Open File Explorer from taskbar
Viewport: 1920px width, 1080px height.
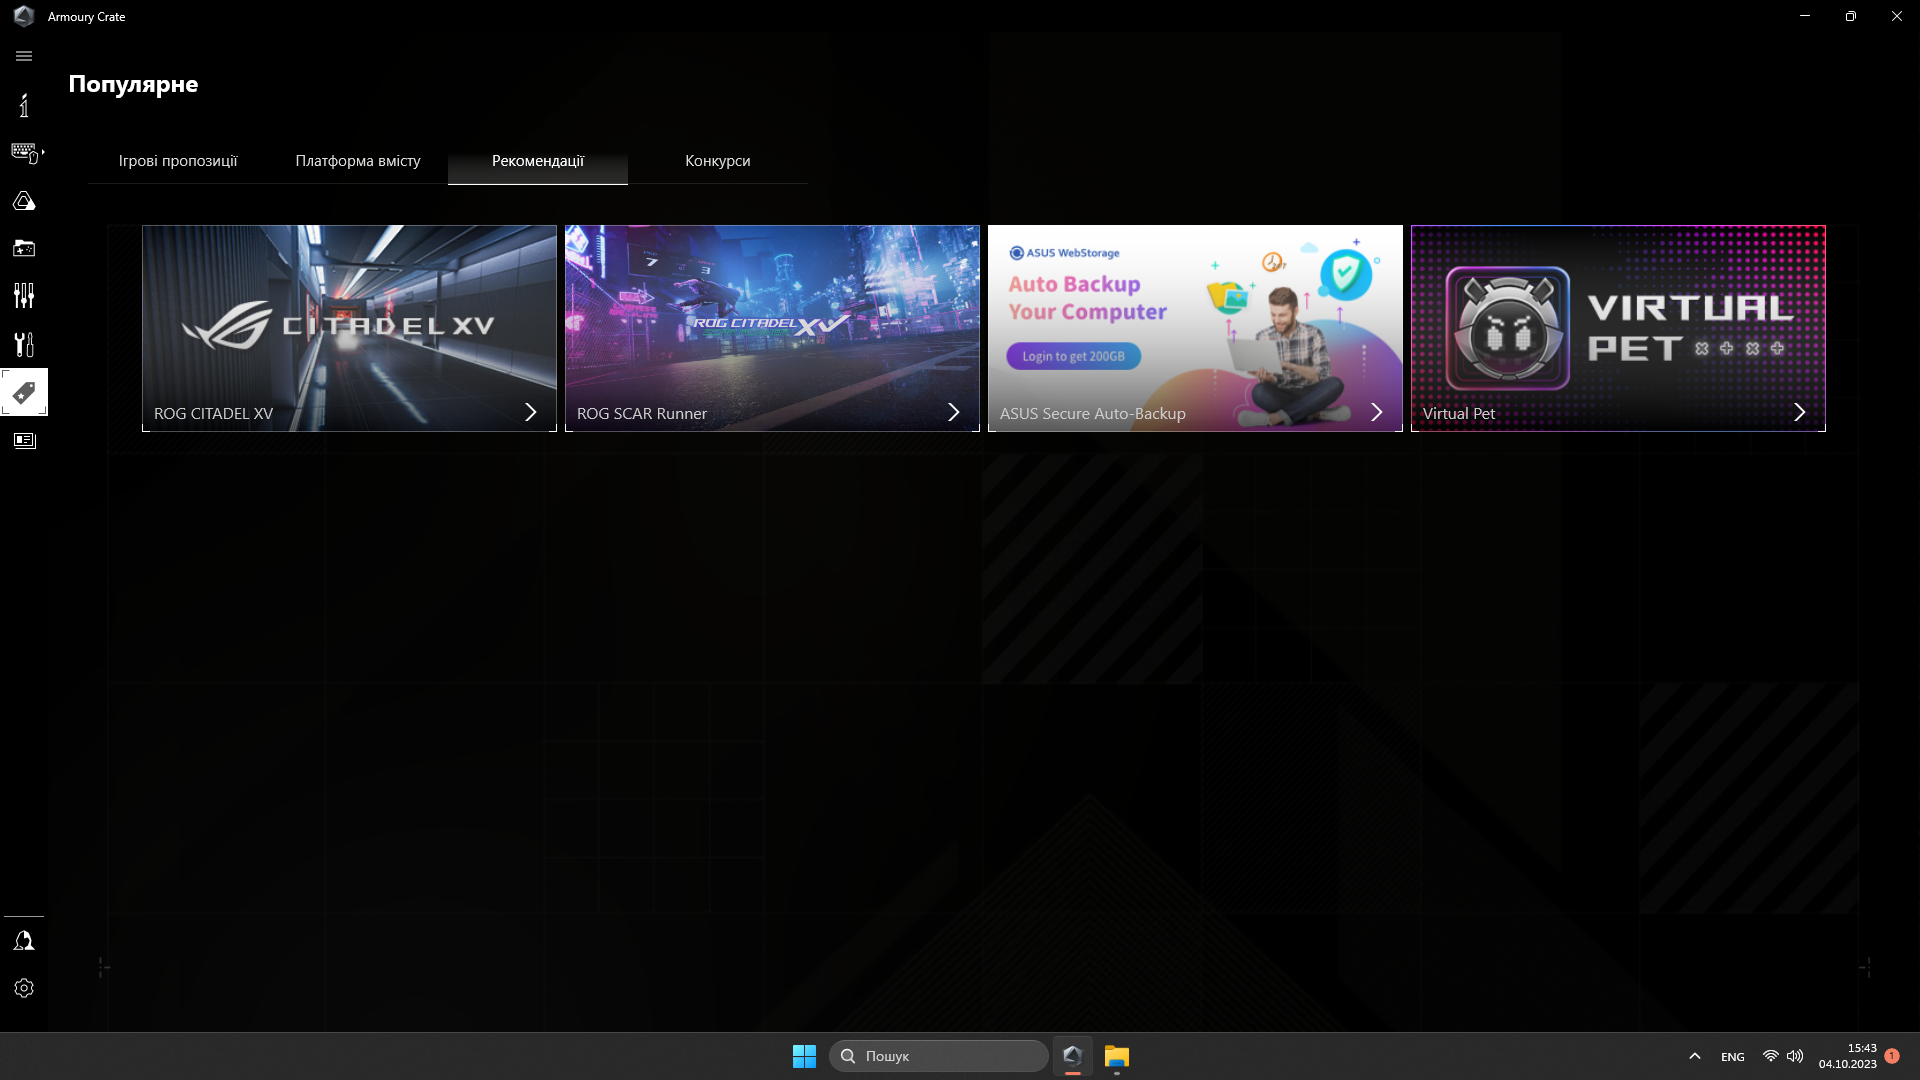(x=1117, y=1056)
